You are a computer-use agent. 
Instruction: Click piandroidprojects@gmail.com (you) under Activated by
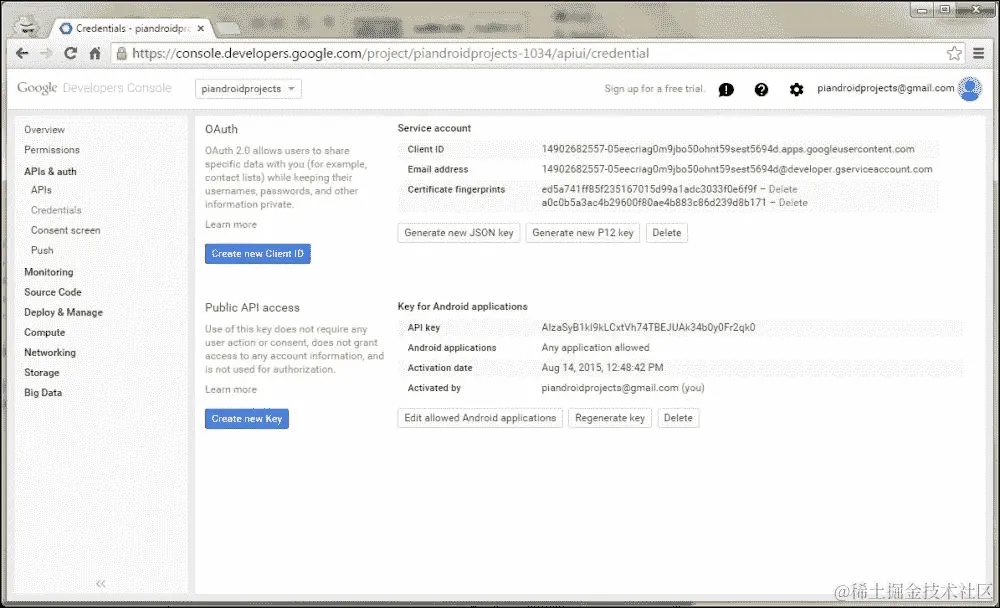click(623, 388)
